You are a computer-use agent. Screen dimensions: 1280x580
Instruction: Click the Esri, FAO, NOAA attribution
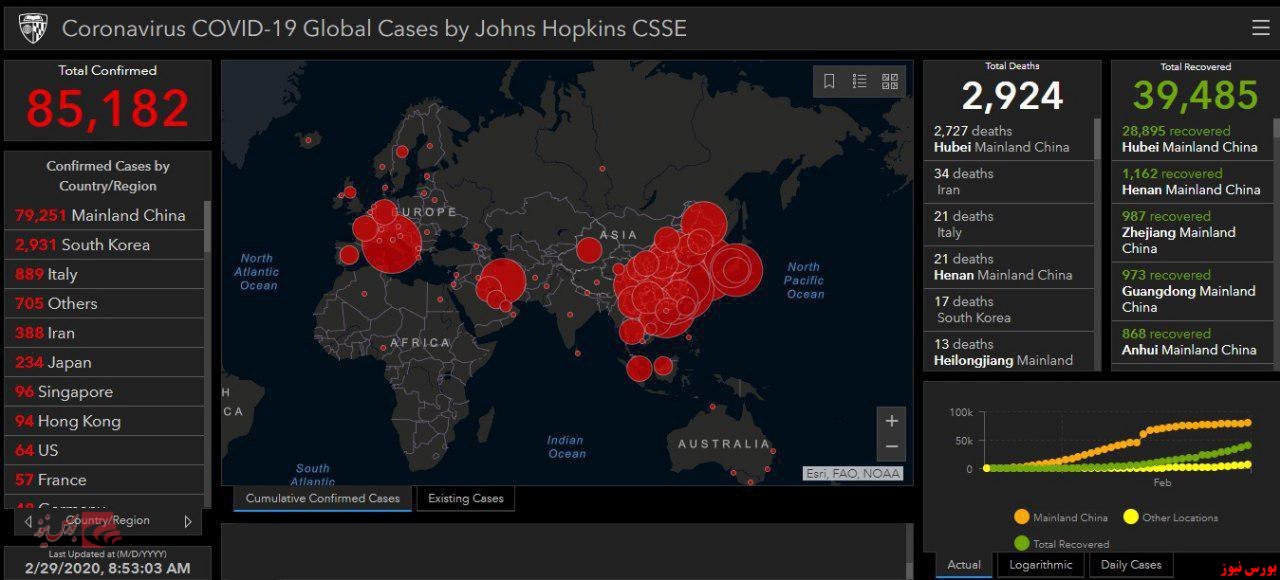(853, 474)
